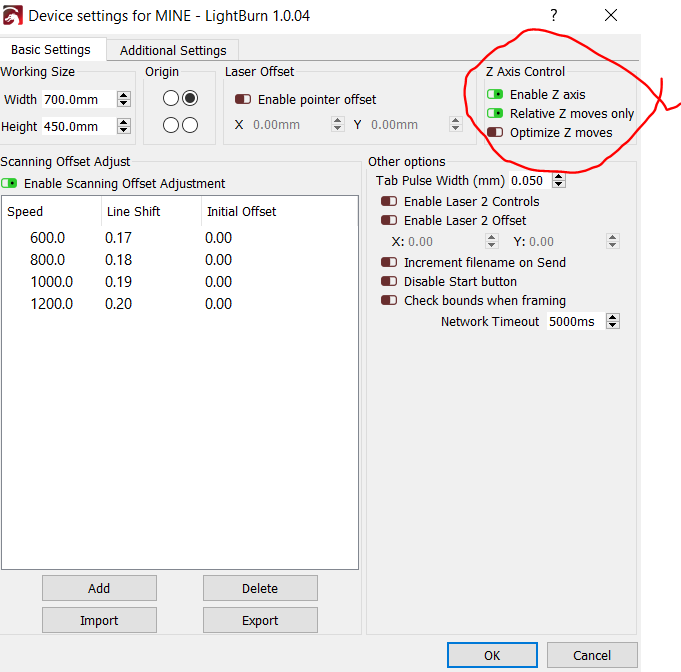Click the Line Shift column header

(152, 212)
